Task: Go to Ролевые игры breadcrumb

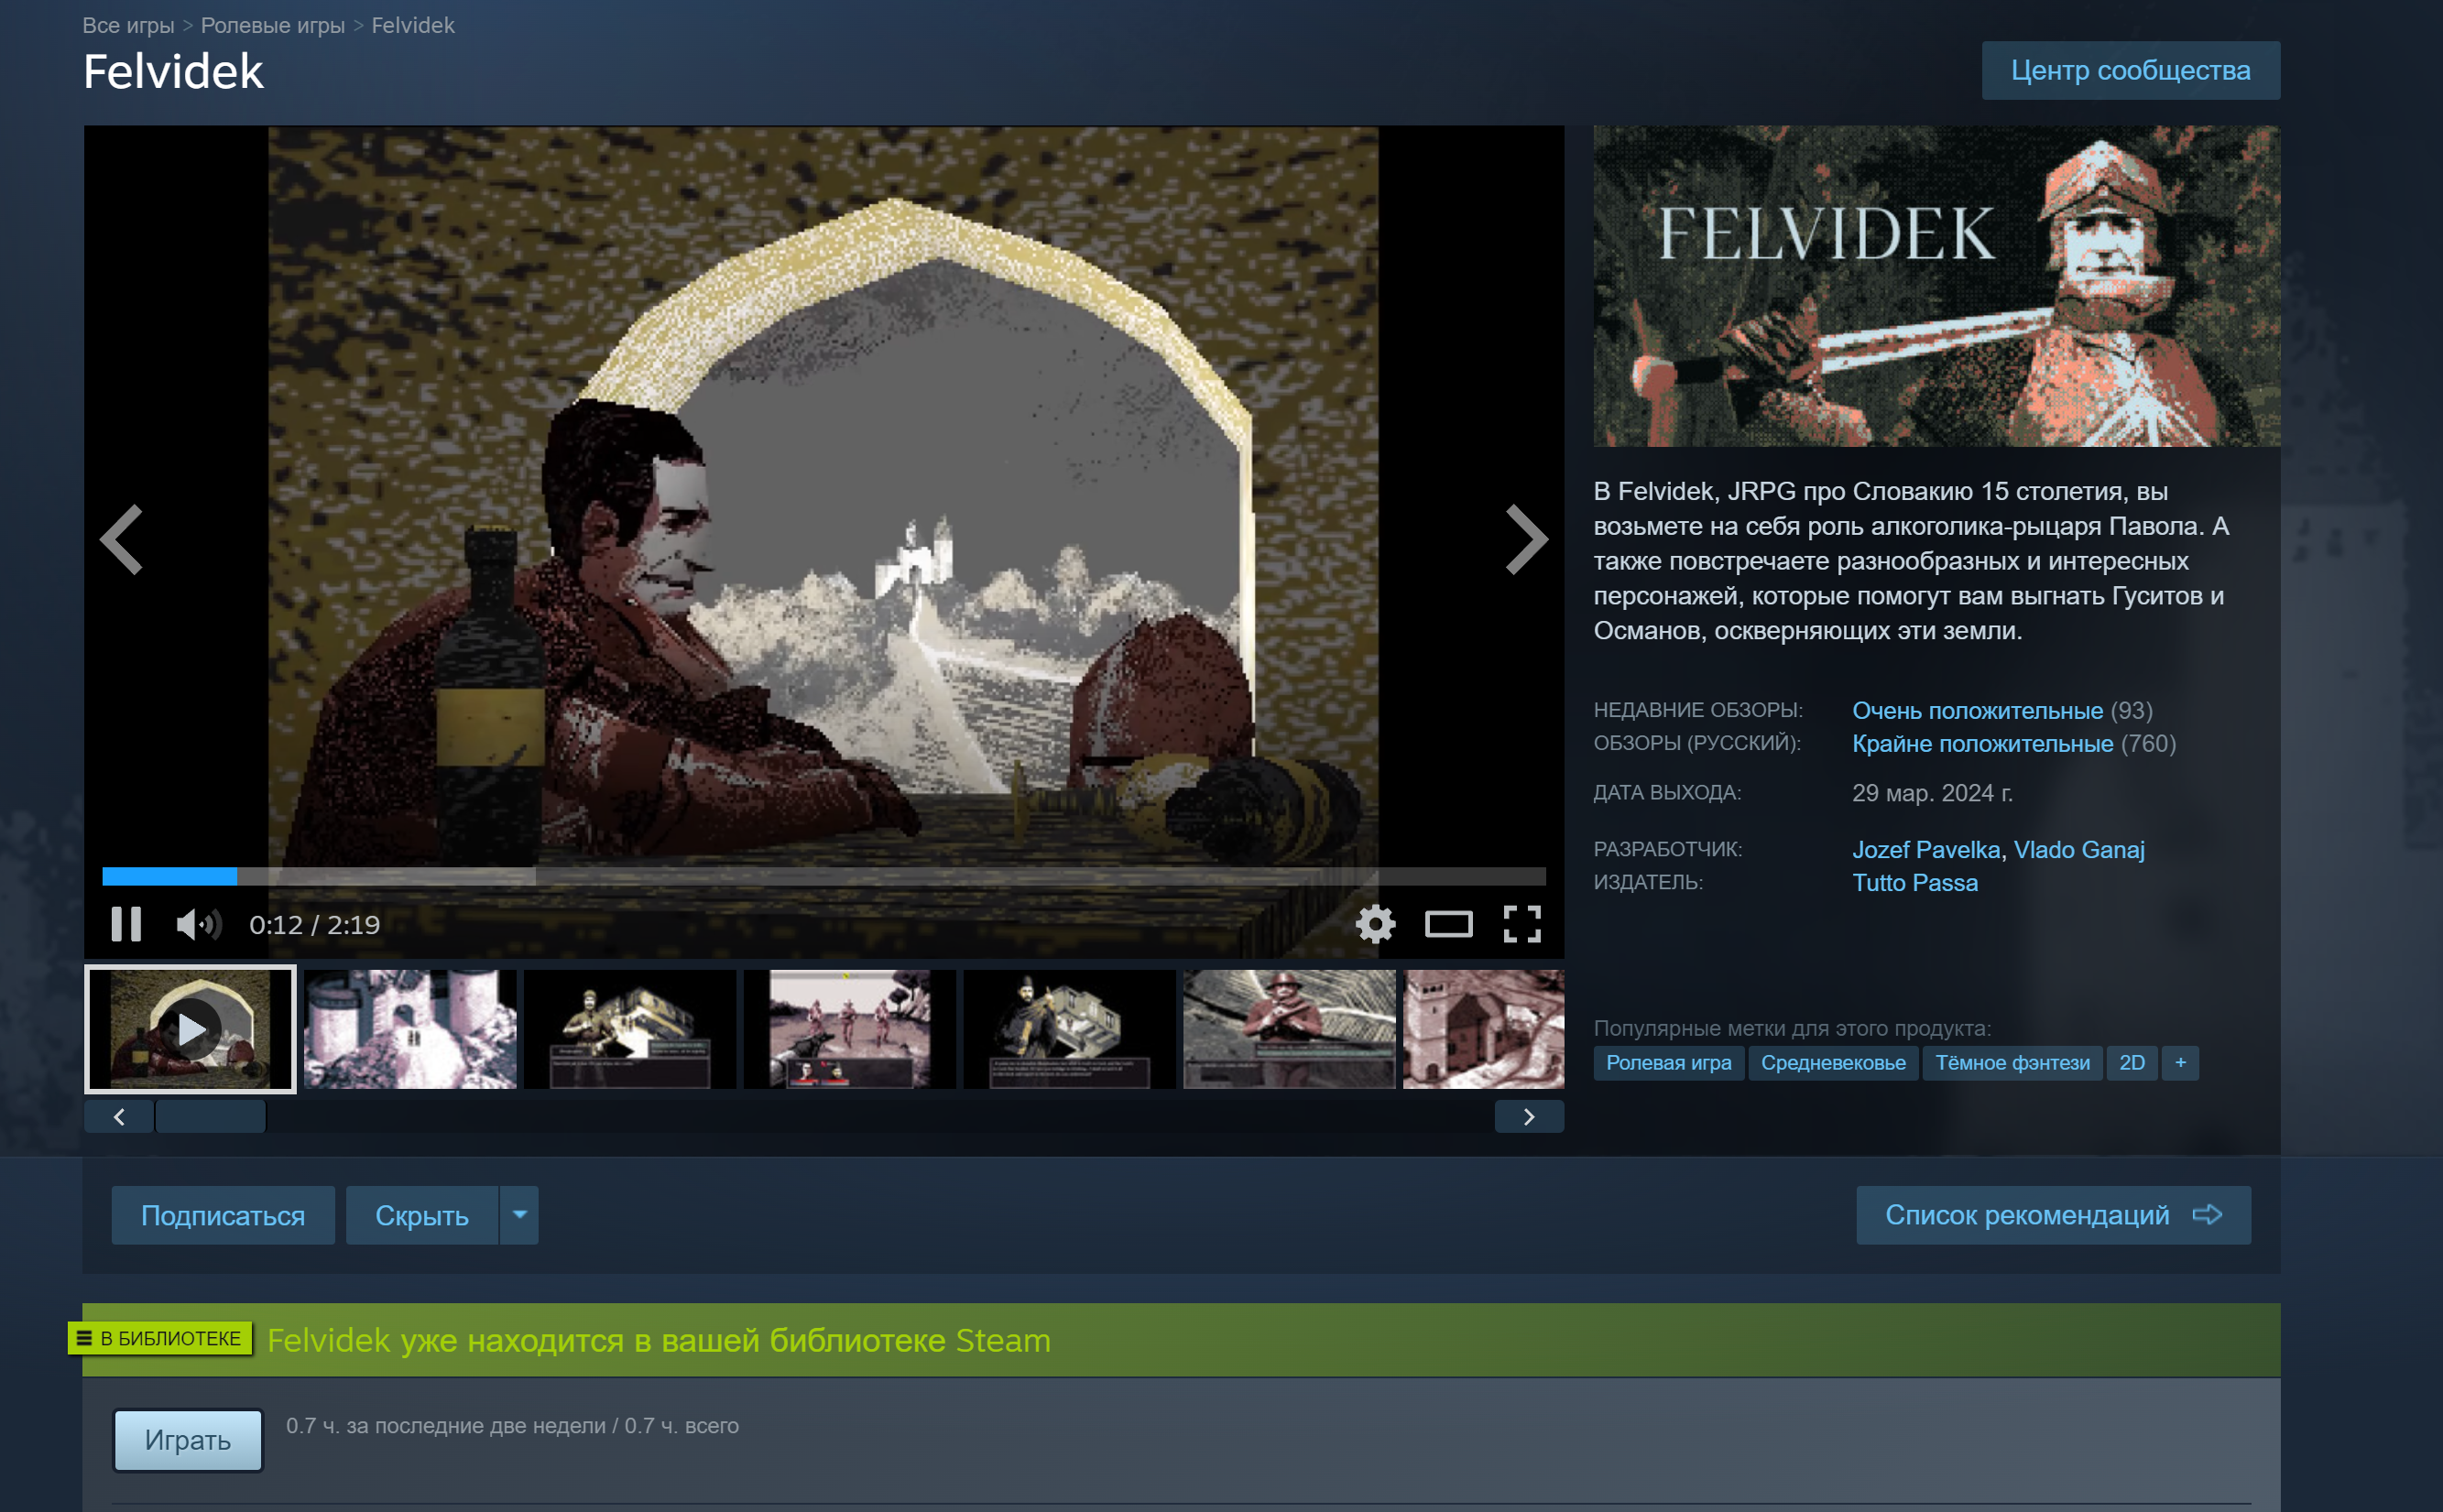Action: 273,25
